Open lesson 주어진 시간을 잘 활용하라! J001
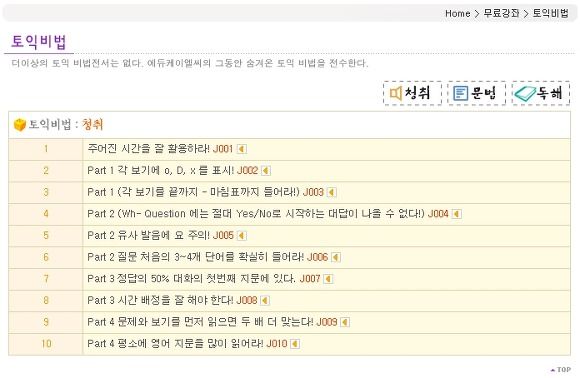The width and height of the screenshot is (580, 378). tap(160, 149)
